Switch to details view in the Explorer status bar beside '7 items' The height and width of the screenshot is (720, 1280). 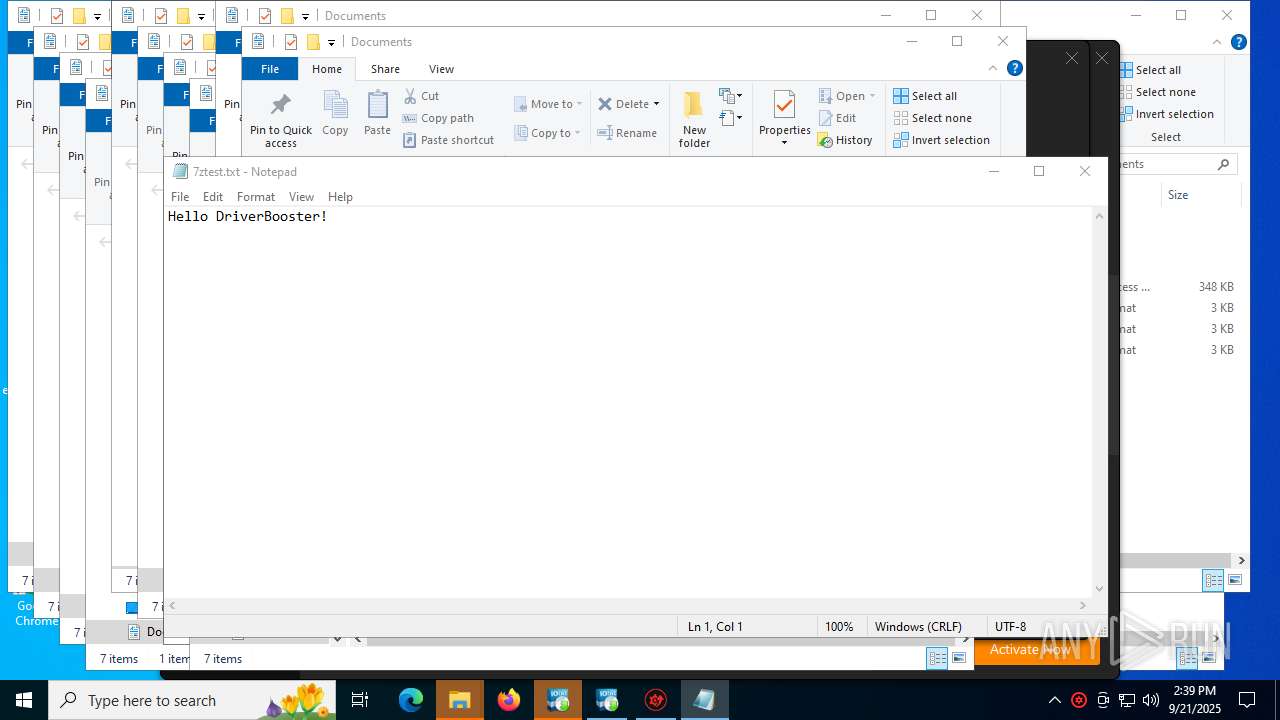pyautogui.click(x=937, y=658)
